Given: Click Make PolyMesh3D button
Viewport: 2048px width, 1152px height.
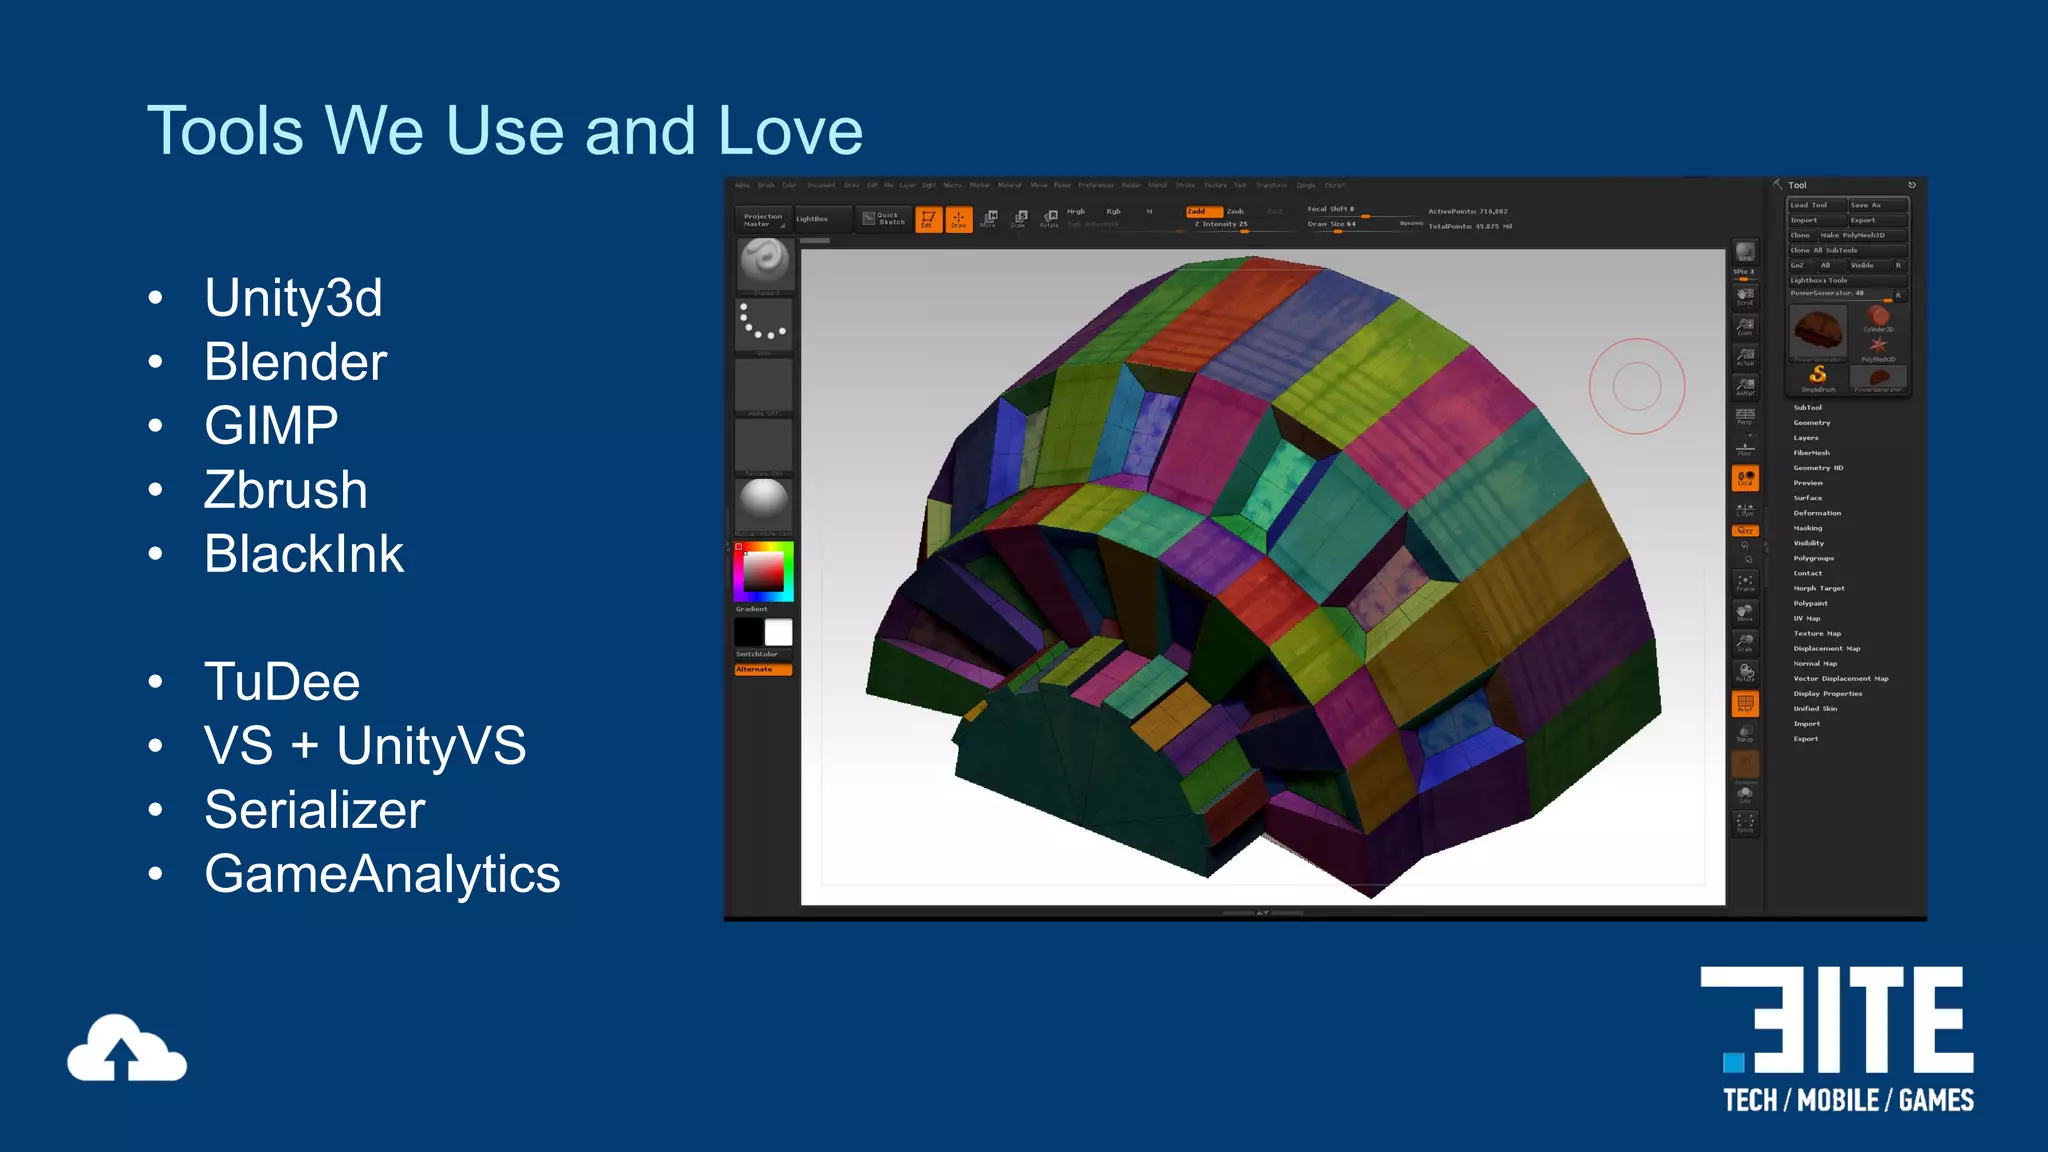Looking at the screenshot, I should click(1863, 235).
